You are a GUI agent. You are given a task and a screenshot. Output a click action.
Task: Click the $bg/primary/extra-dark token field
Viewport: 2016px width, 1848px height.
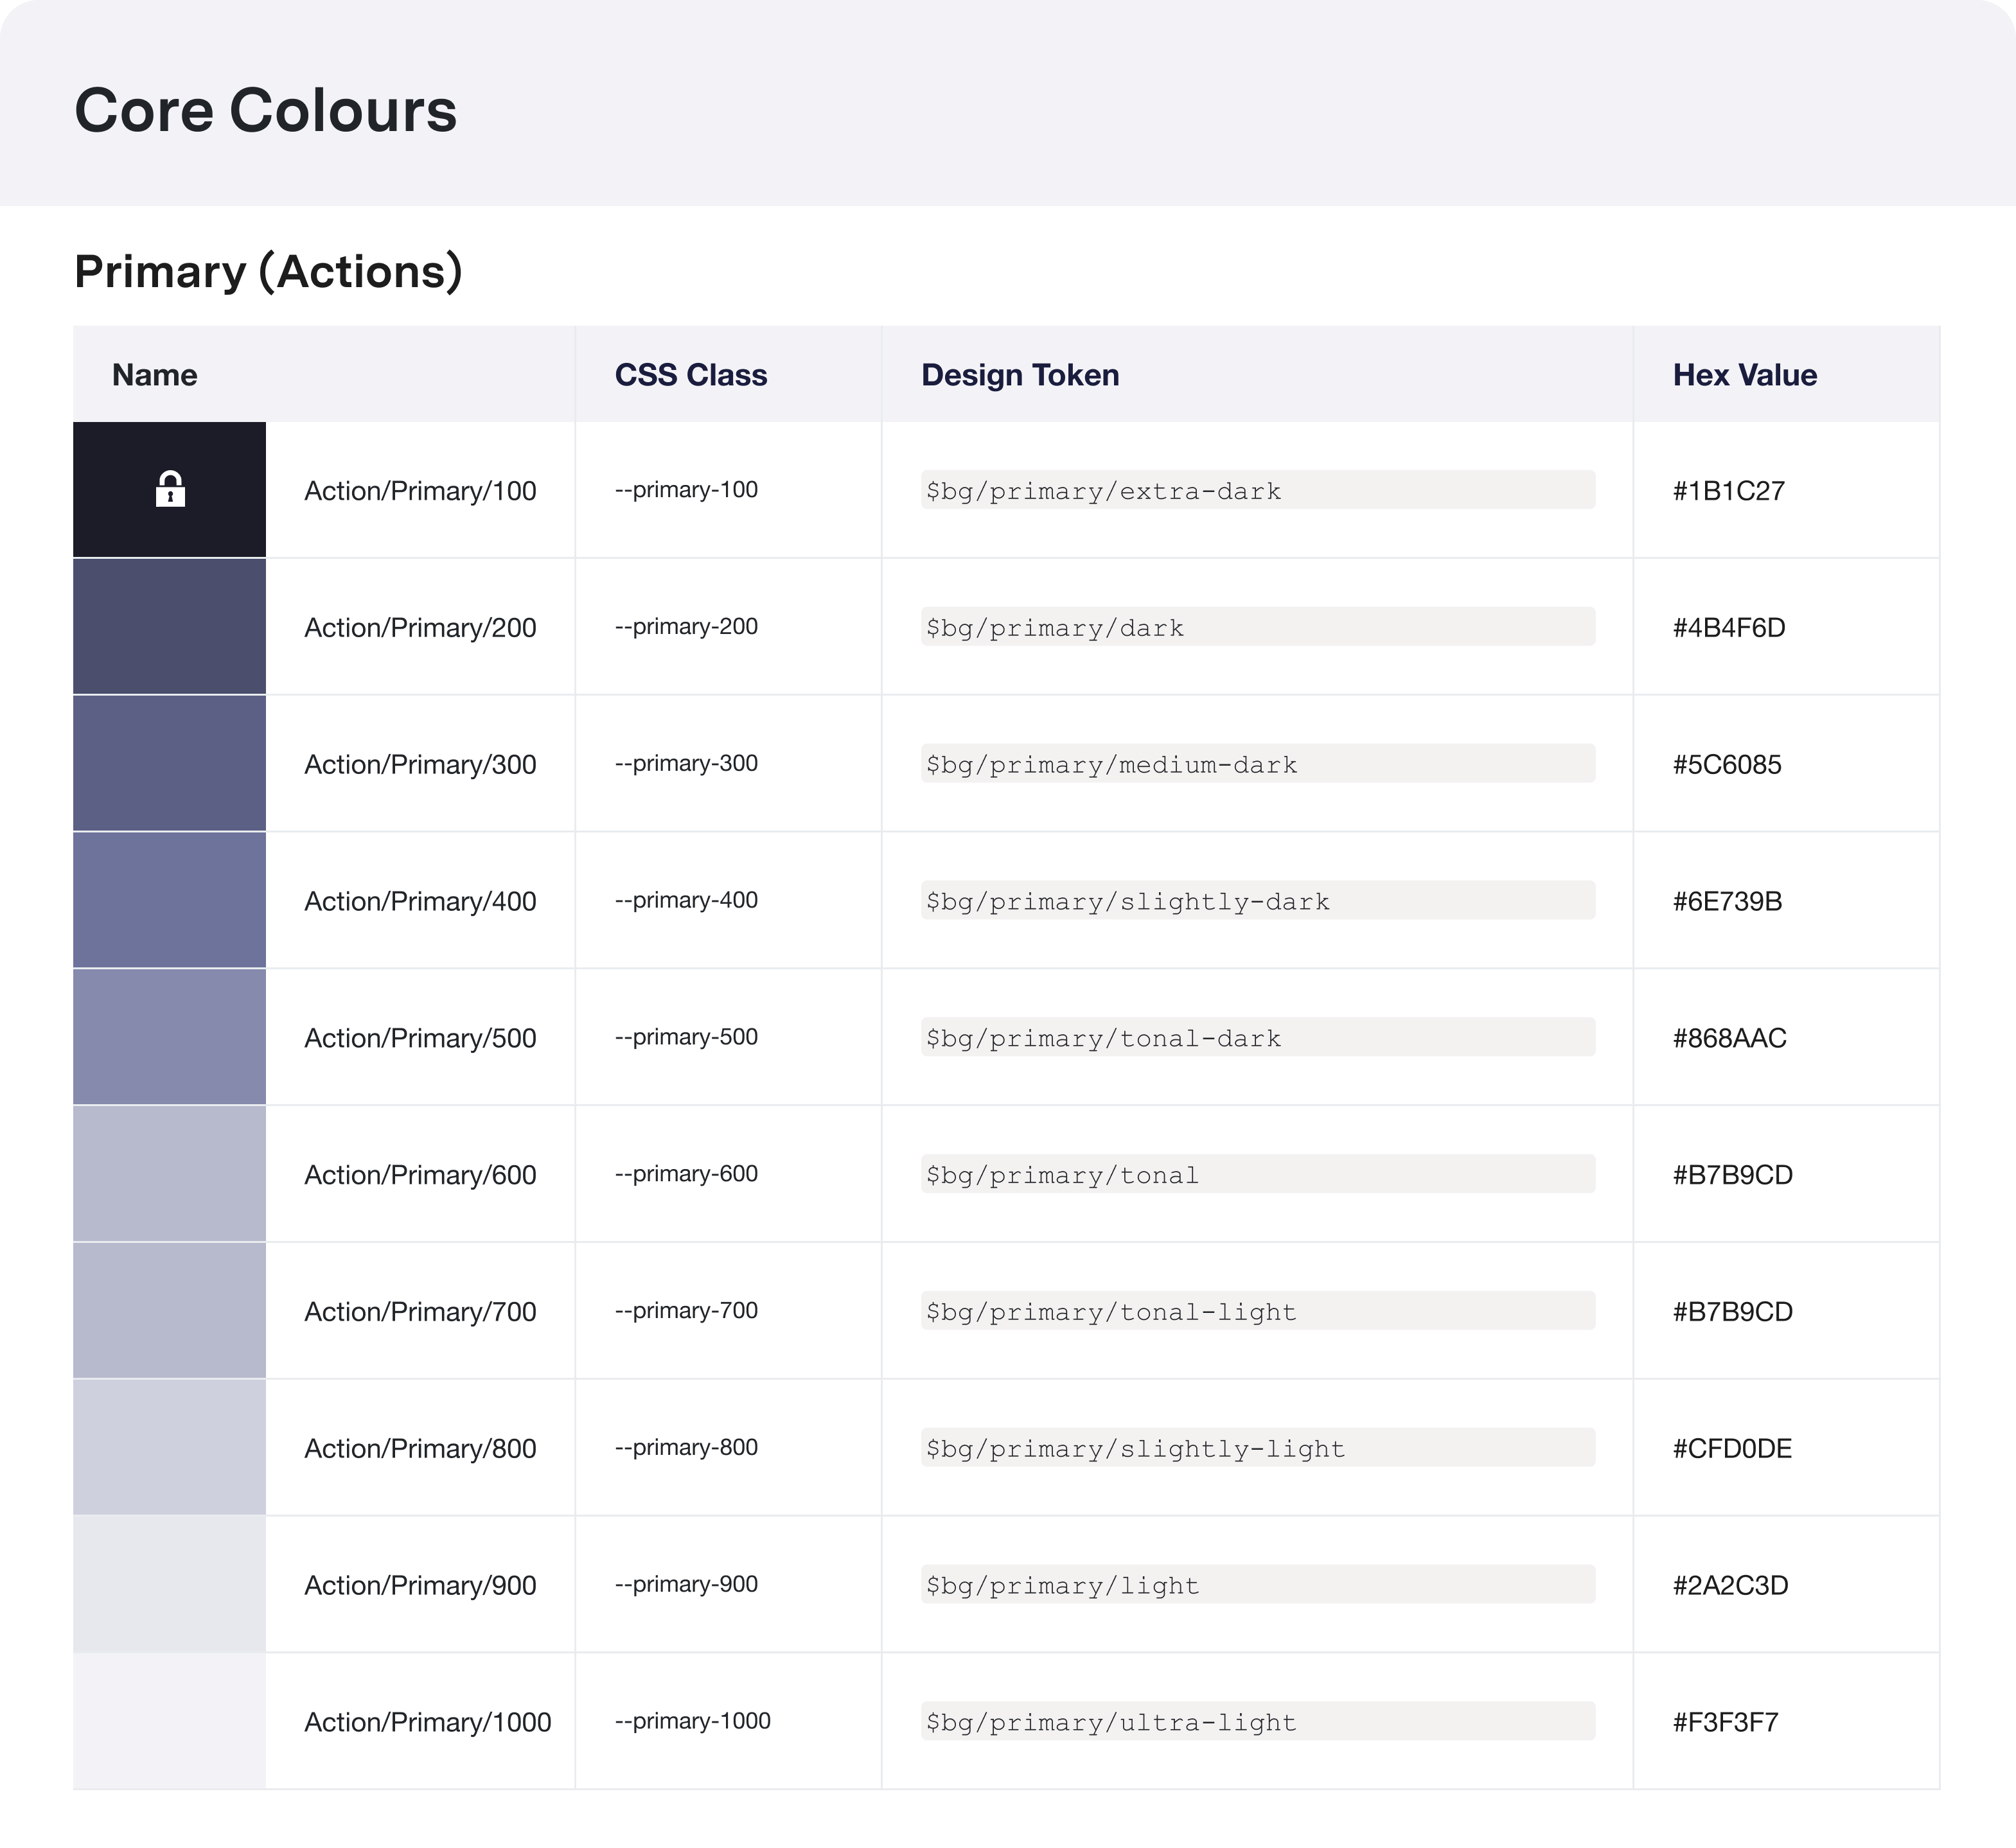(x=1257, y=490)
